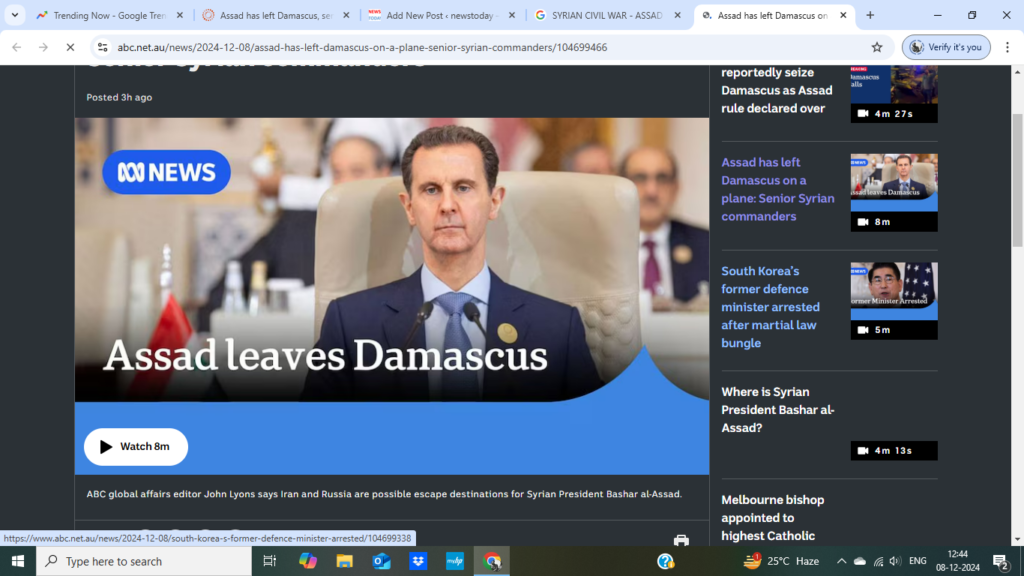Open the OneDrive cloud tray icon
1024x576 pixels.
[x=860, y=561]
